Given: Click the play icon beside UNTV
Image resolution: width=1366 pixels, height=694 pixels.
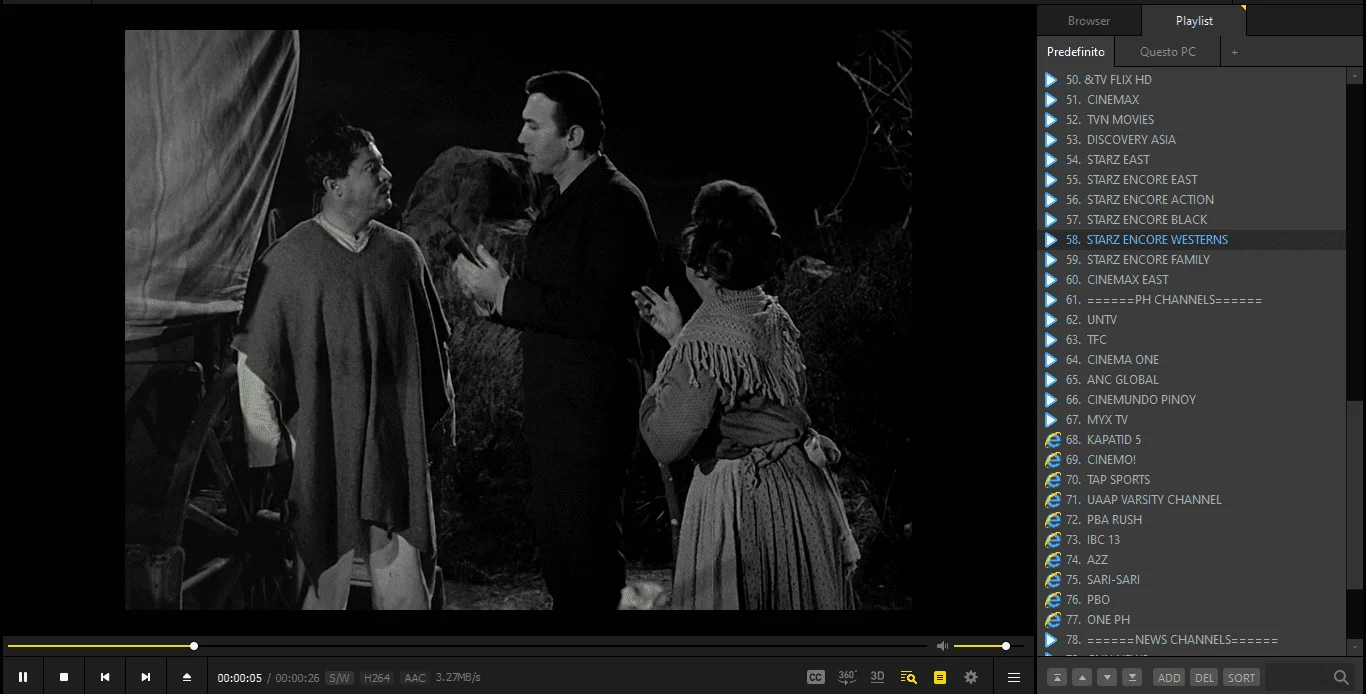Looking at the screenshot, I should coord(1051,320).
